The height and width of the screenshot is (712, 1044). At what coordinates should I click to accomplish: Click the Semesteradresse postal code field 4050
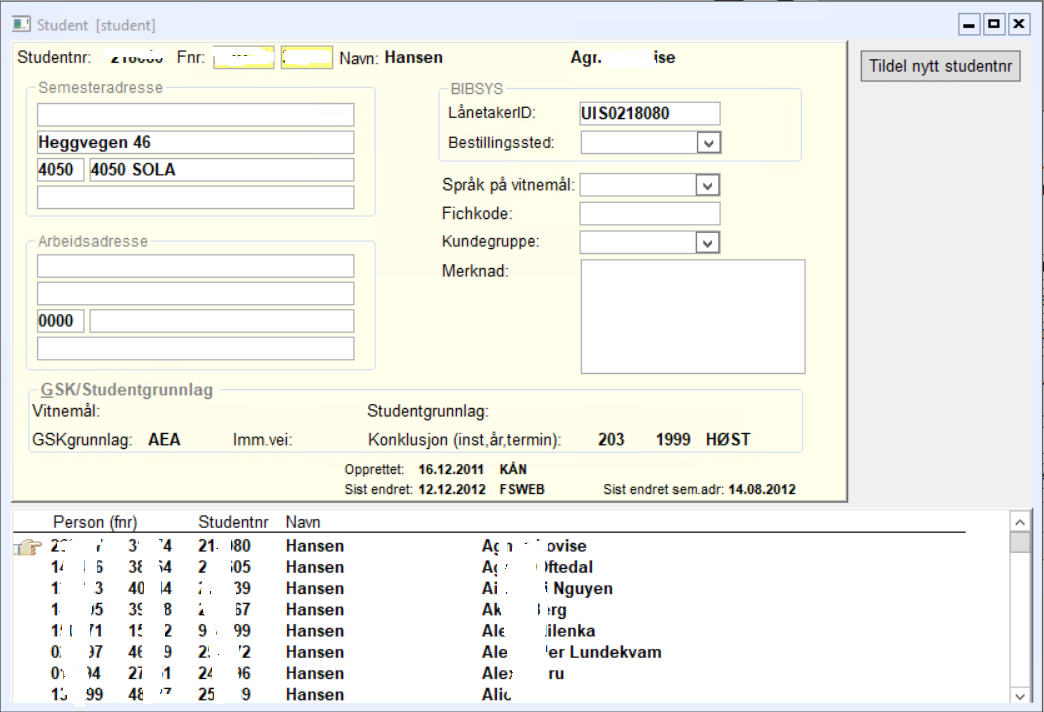tap(61, 170)
